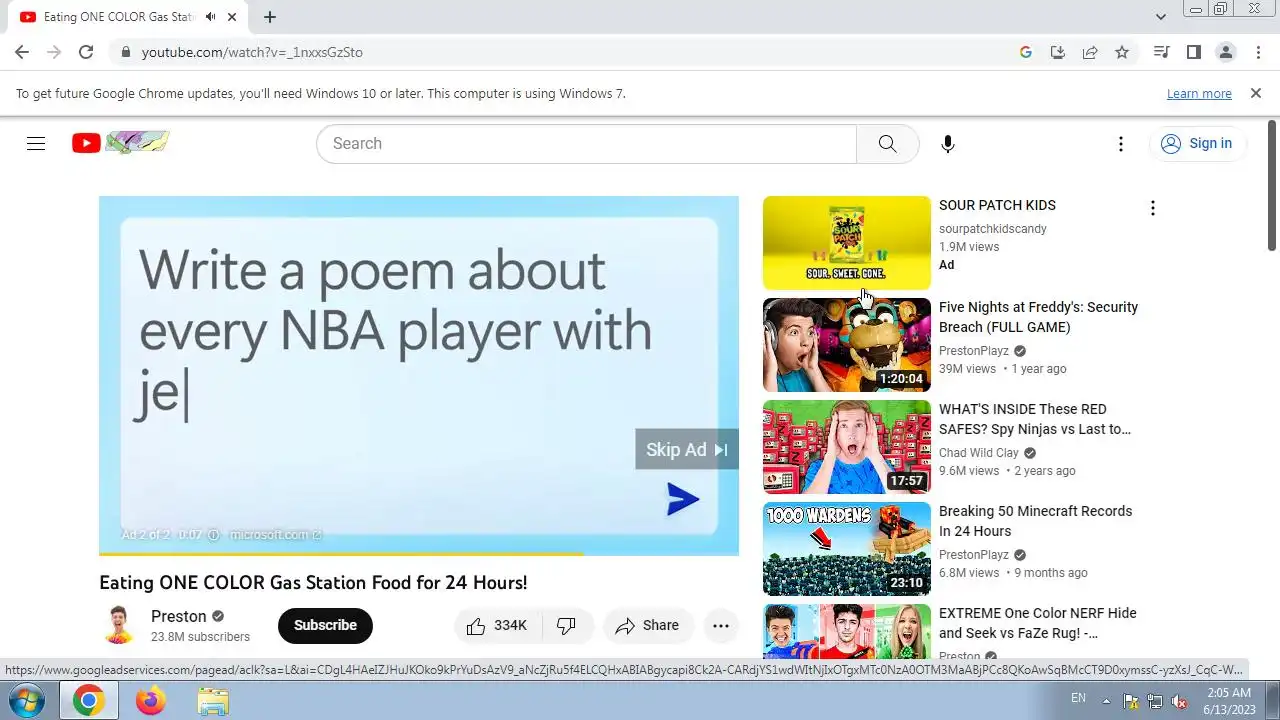Open the YouTube hamburger guide menu
The height and width of the screenshot is (720, 1280).
coord(36,143)
